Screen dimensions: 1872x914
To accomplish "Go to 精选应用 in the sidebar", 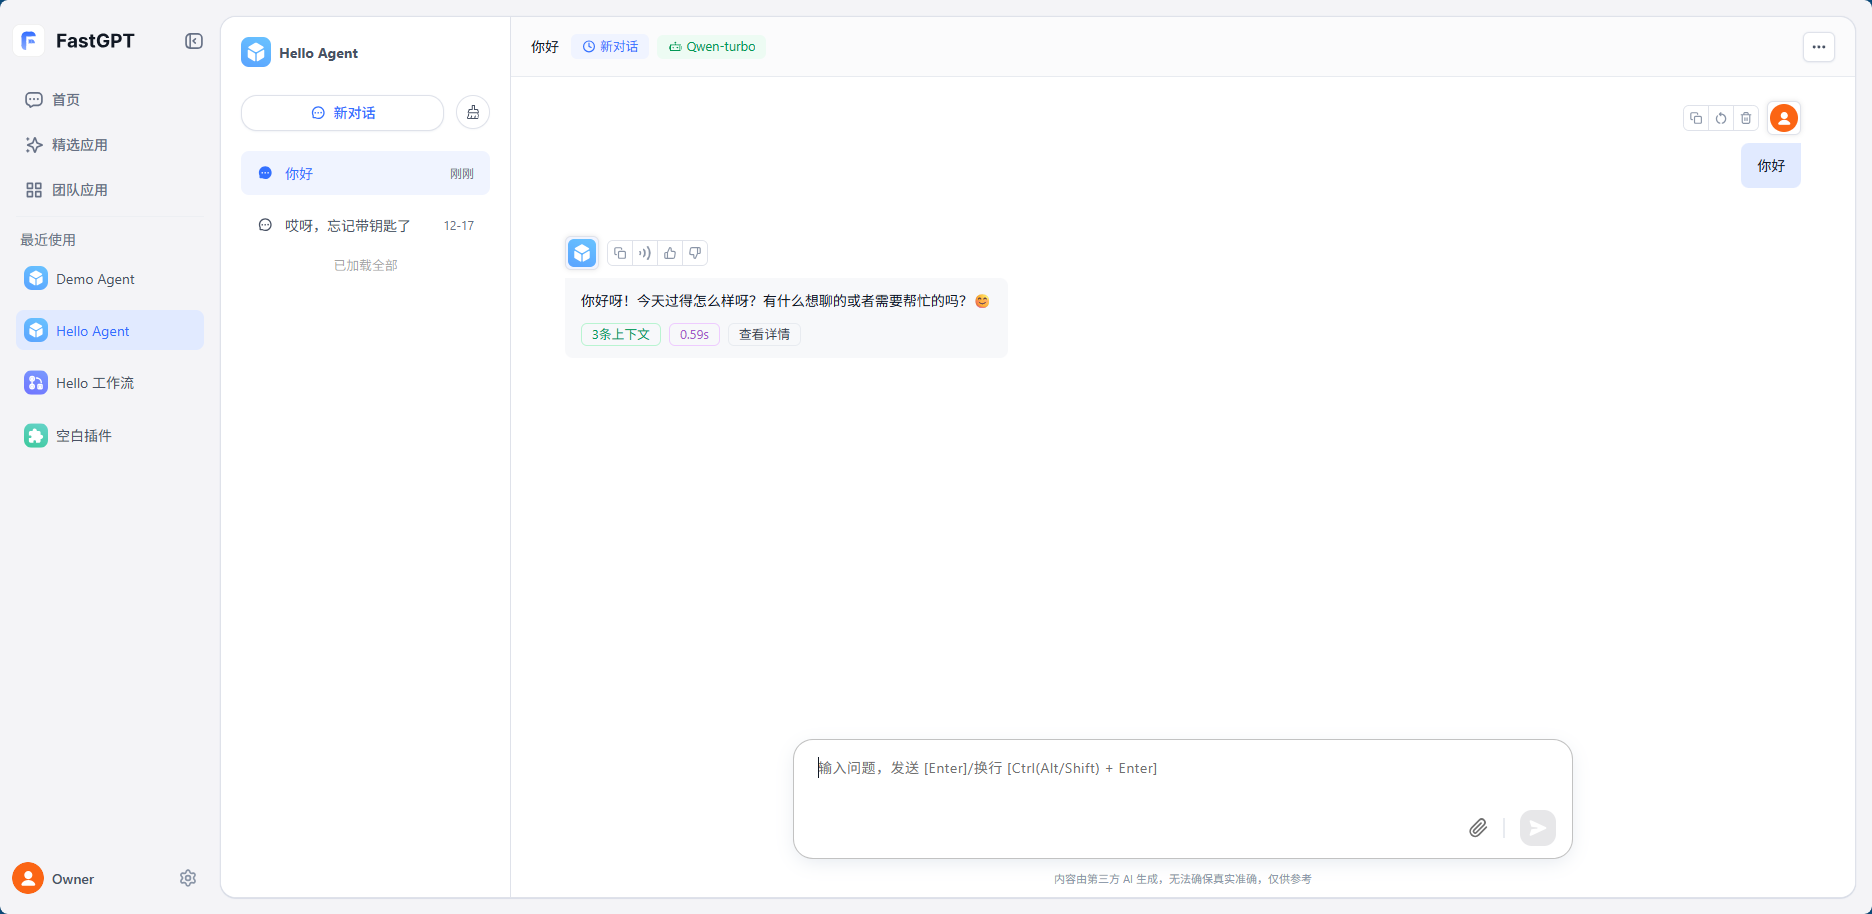I will coord(80,145).
